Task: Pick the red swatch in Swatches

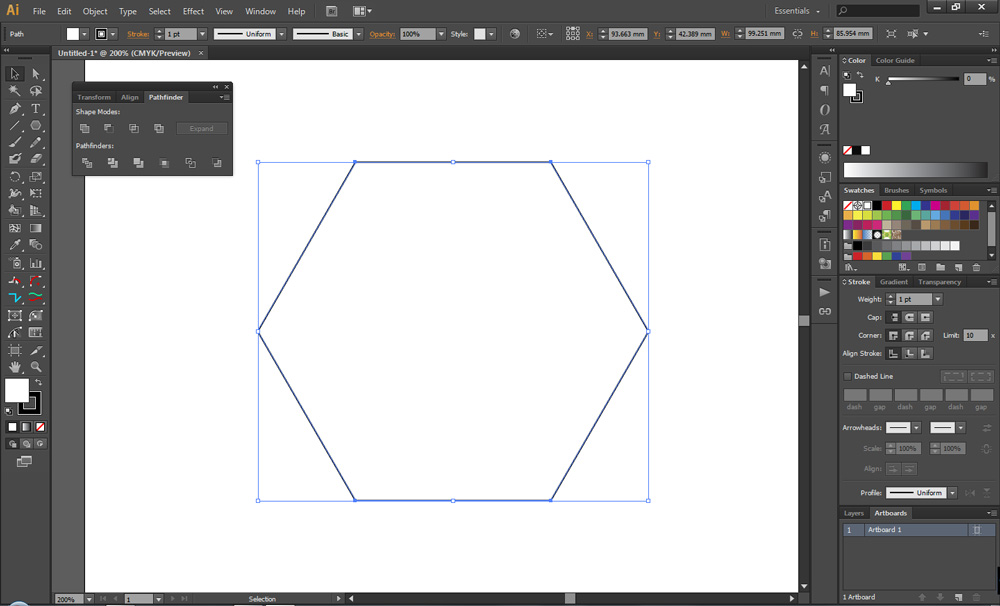Action: pos(886,205)
